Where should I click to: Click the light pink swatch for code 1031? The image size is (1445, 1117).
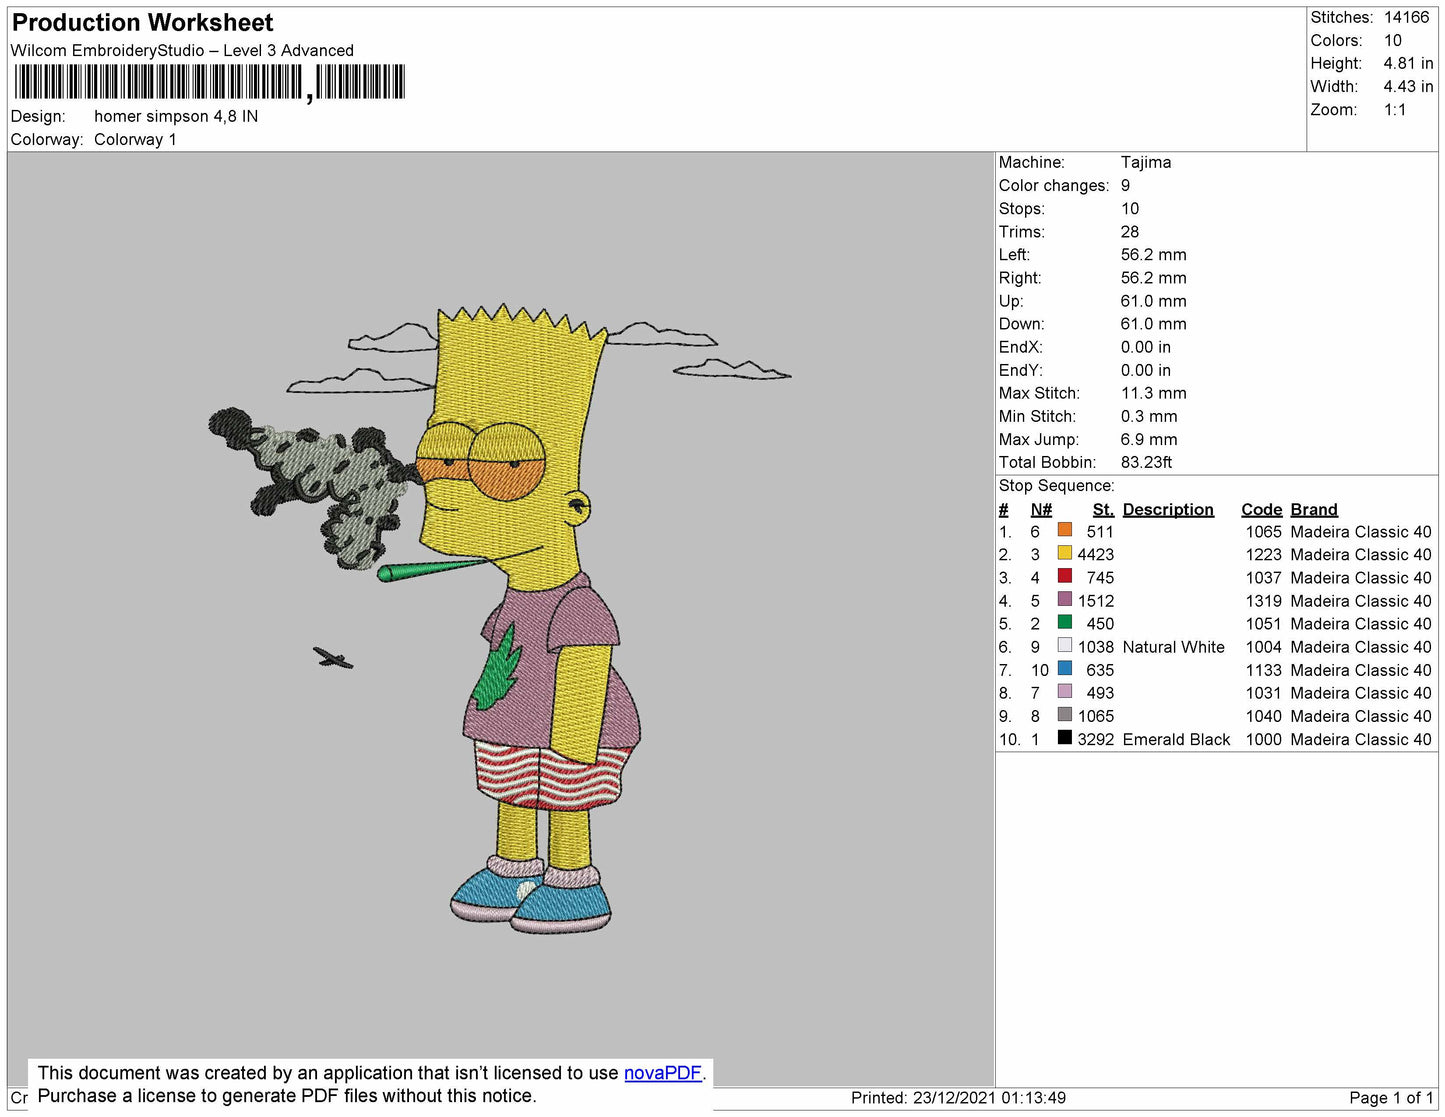pyautogui.click(x=1065, y=691)
